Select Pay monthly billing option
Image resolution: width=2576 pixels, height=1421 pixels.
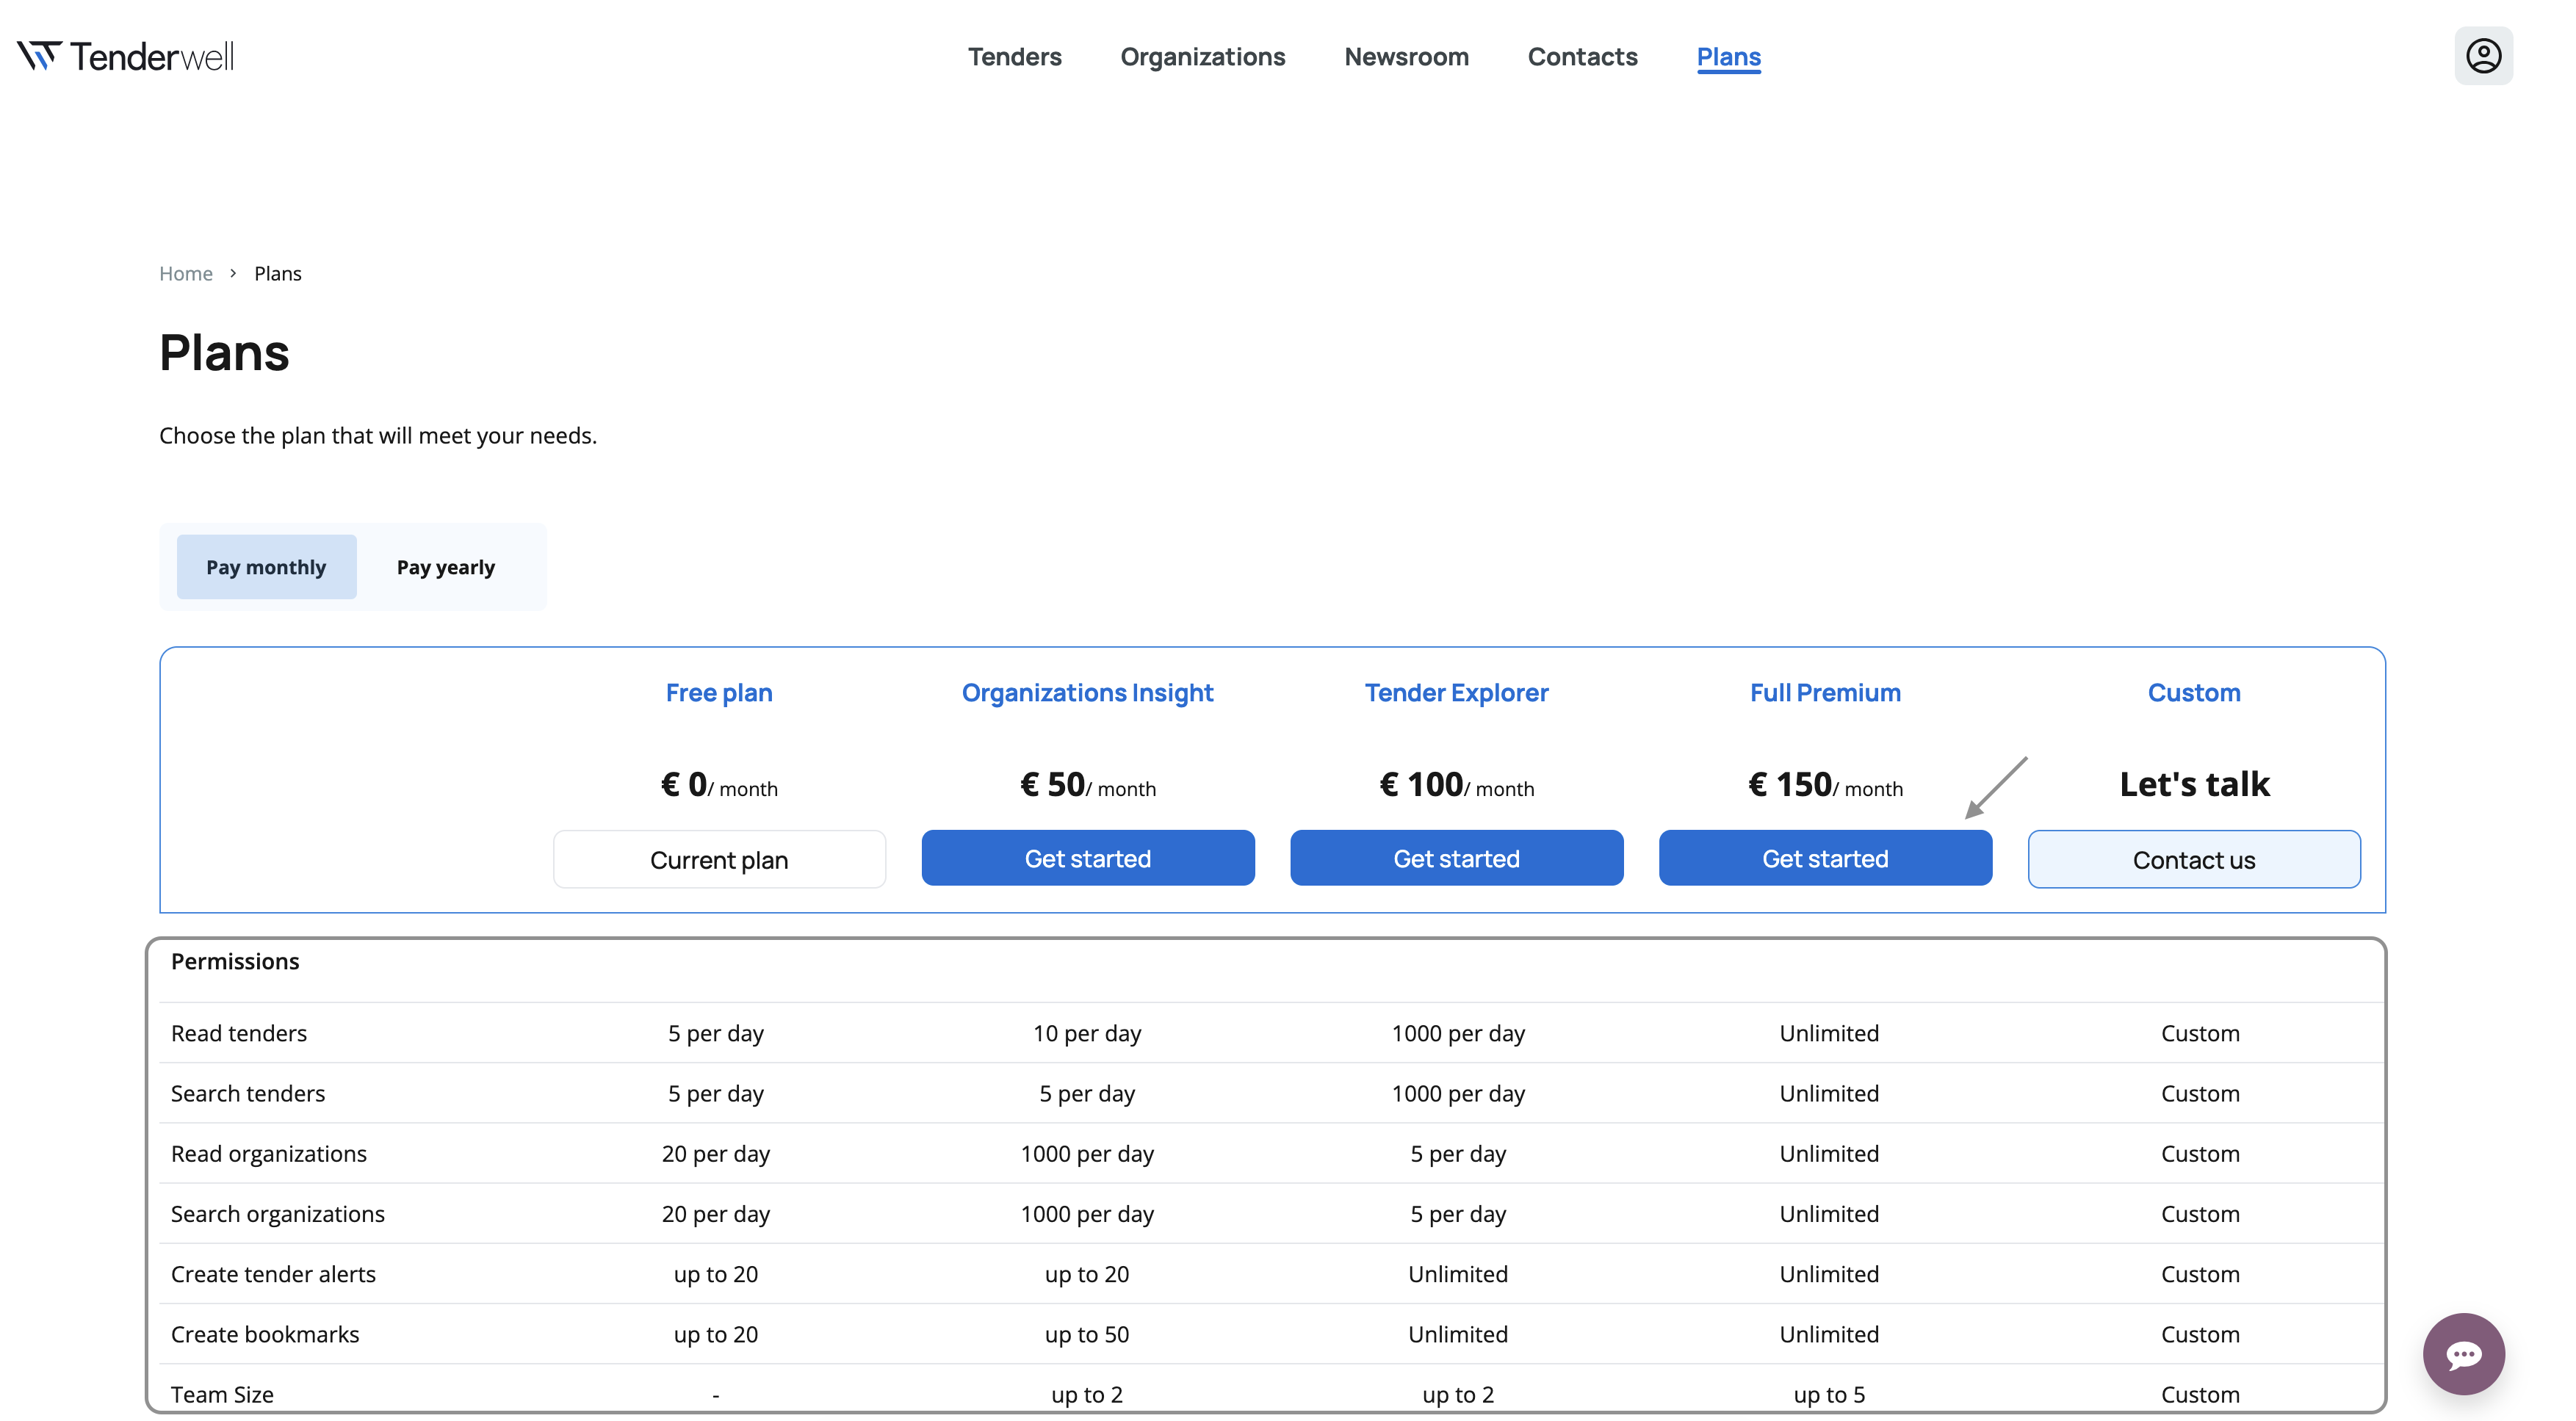(266, 567)
